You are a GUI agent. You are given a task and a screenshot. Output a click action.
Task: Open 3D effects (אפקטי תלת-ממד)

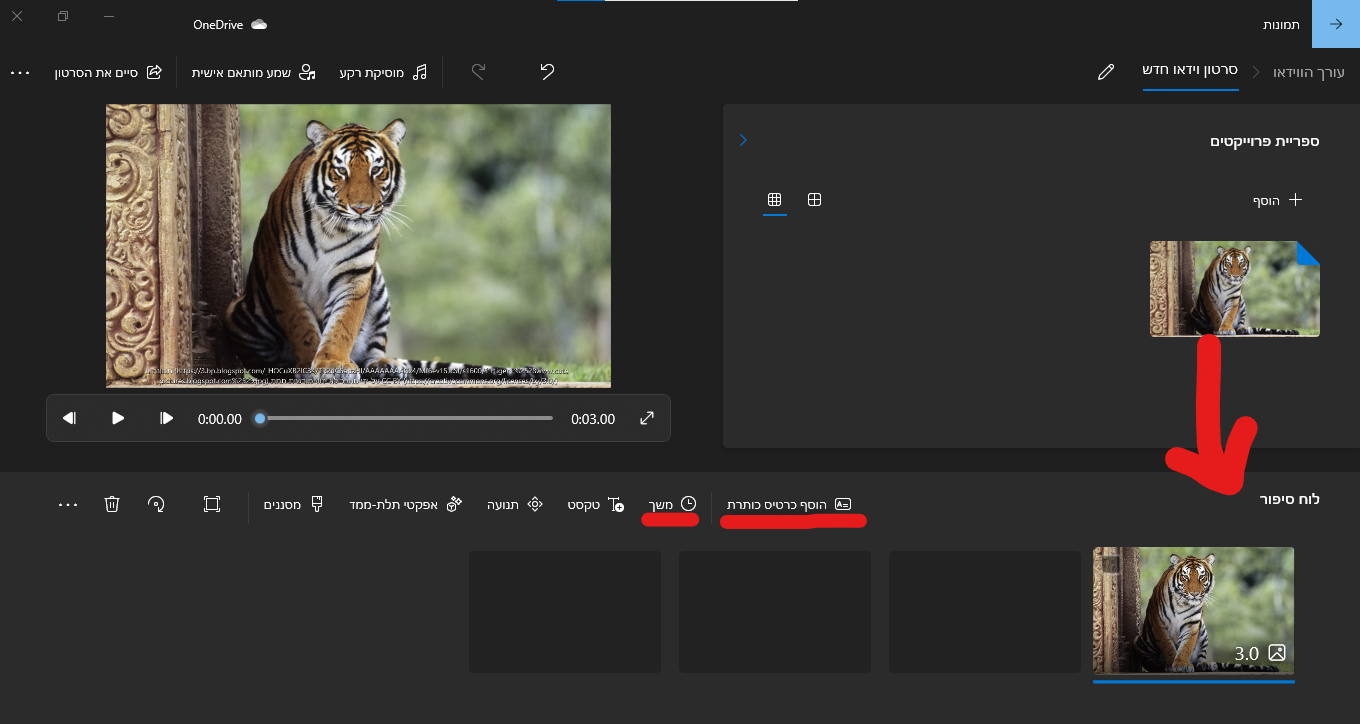point(405,505)
